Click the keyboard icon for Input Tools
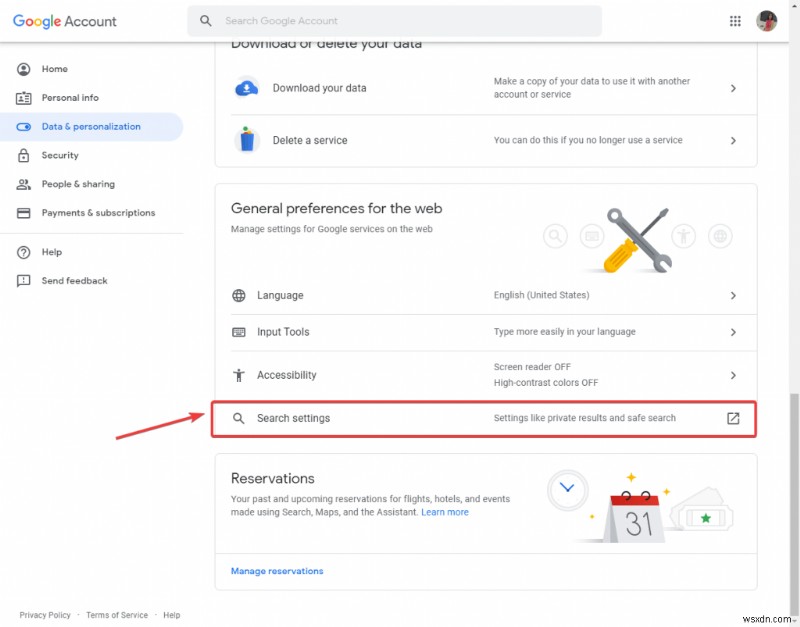 [x=239, y=331]
